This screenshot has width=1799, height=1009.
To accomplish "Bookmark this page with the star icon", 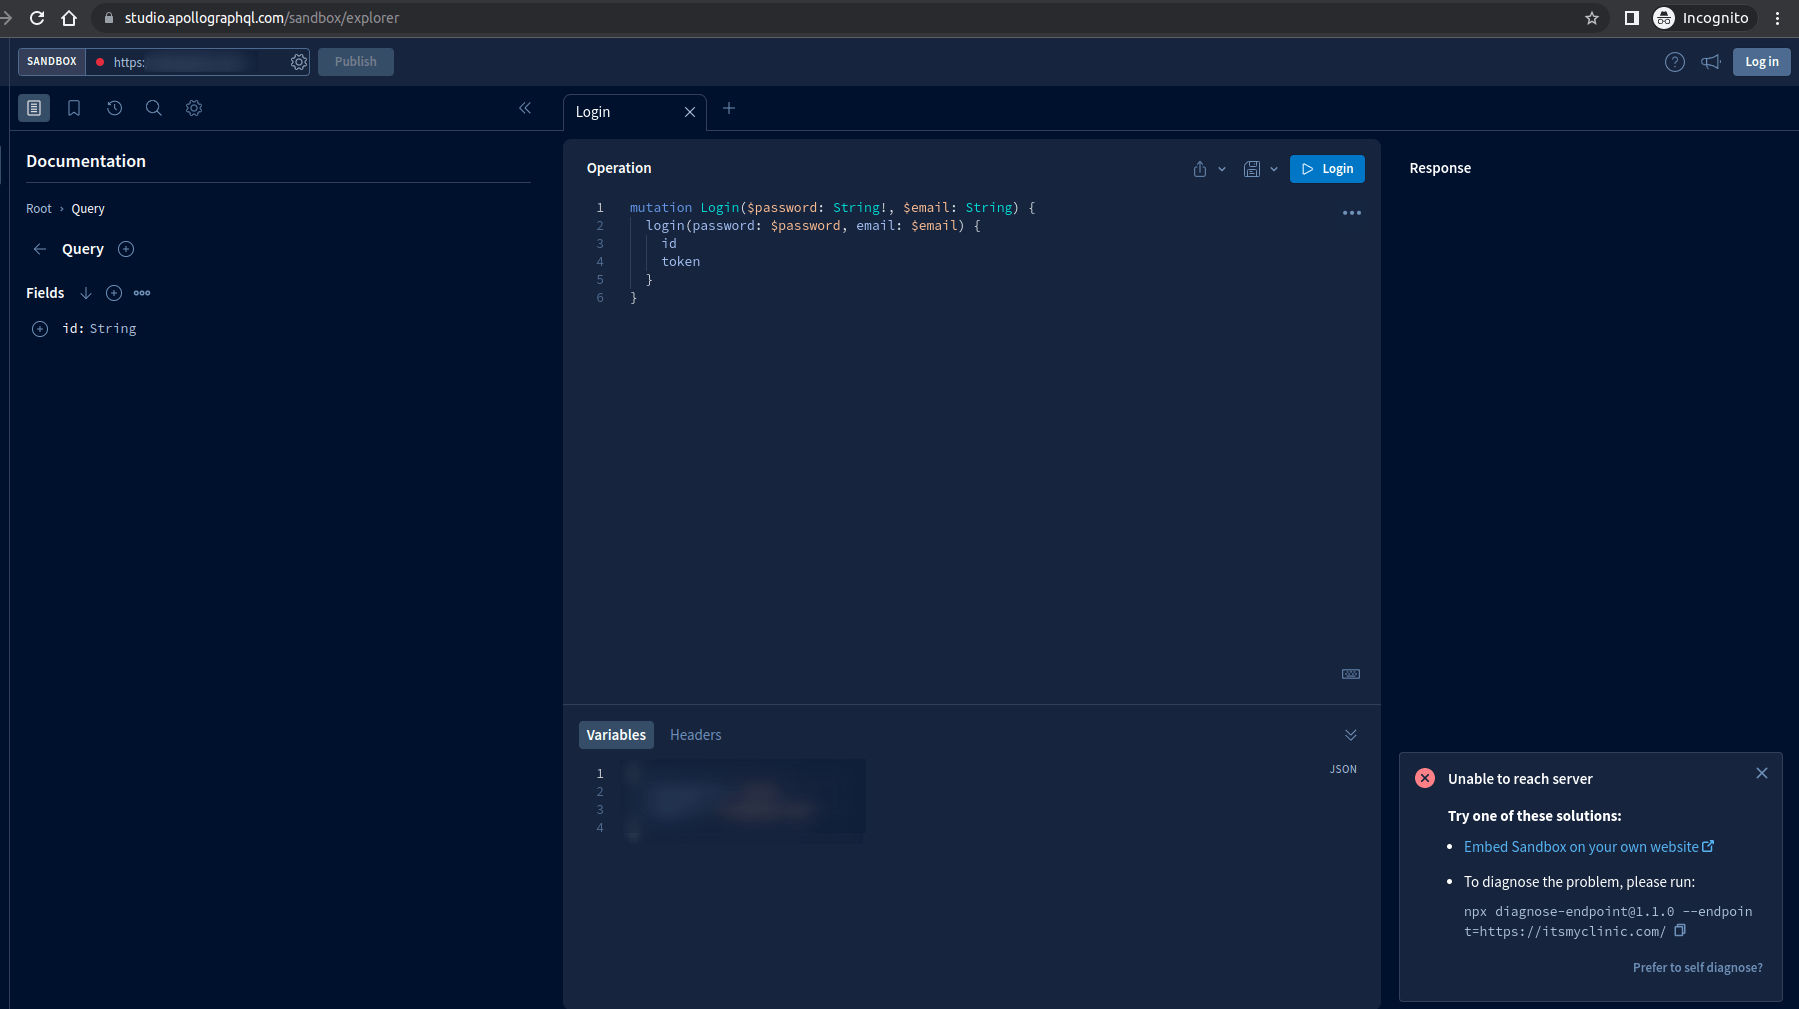I will tap(1592, 18).
